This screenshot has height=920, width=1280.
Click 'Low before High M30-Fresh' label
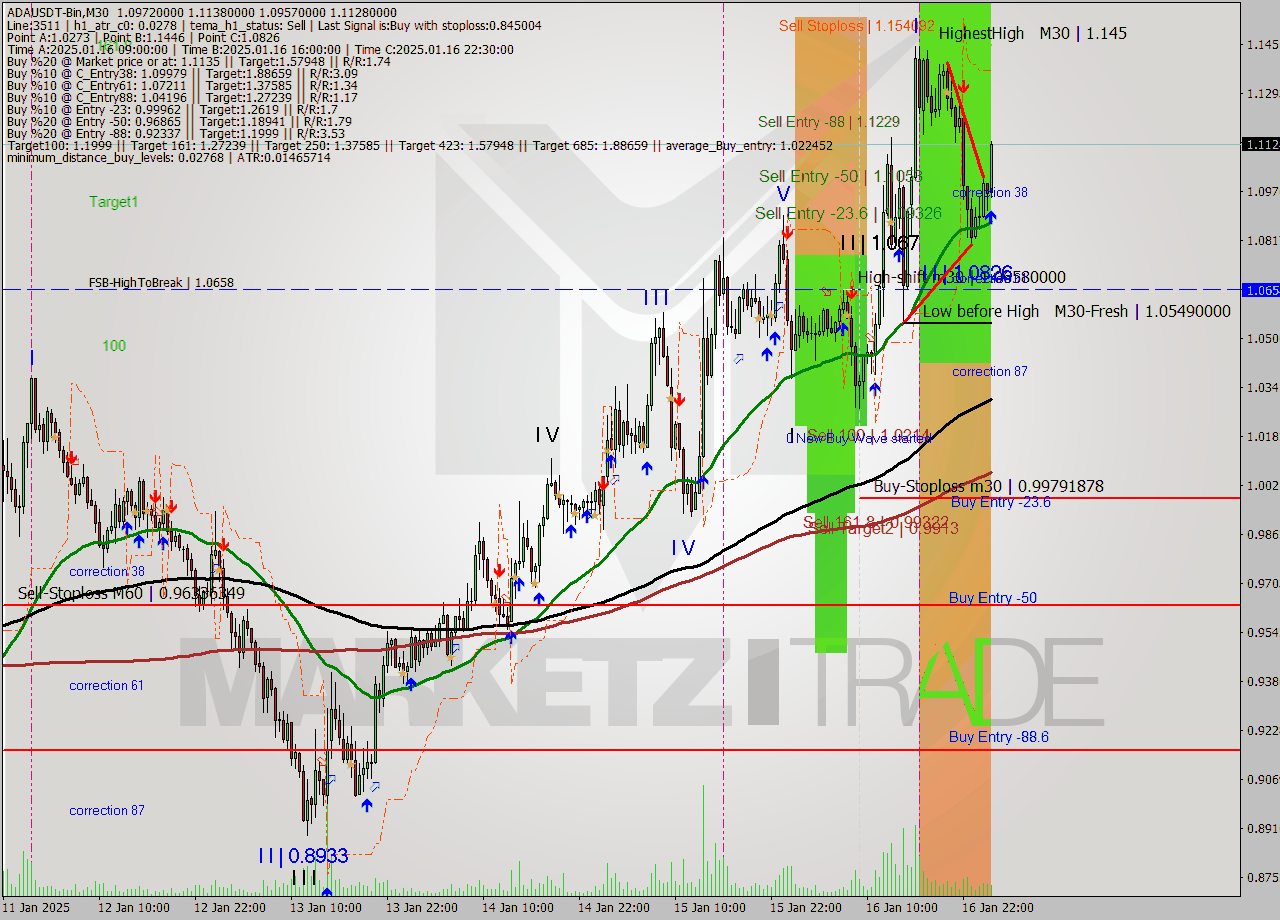click(x=1076, y=311)
